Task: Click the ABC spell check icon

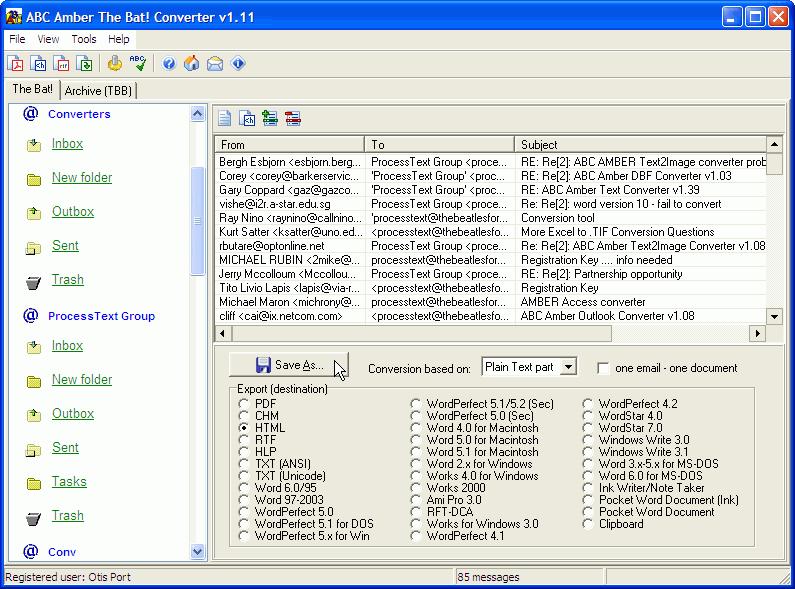Action: pos(137,63)
